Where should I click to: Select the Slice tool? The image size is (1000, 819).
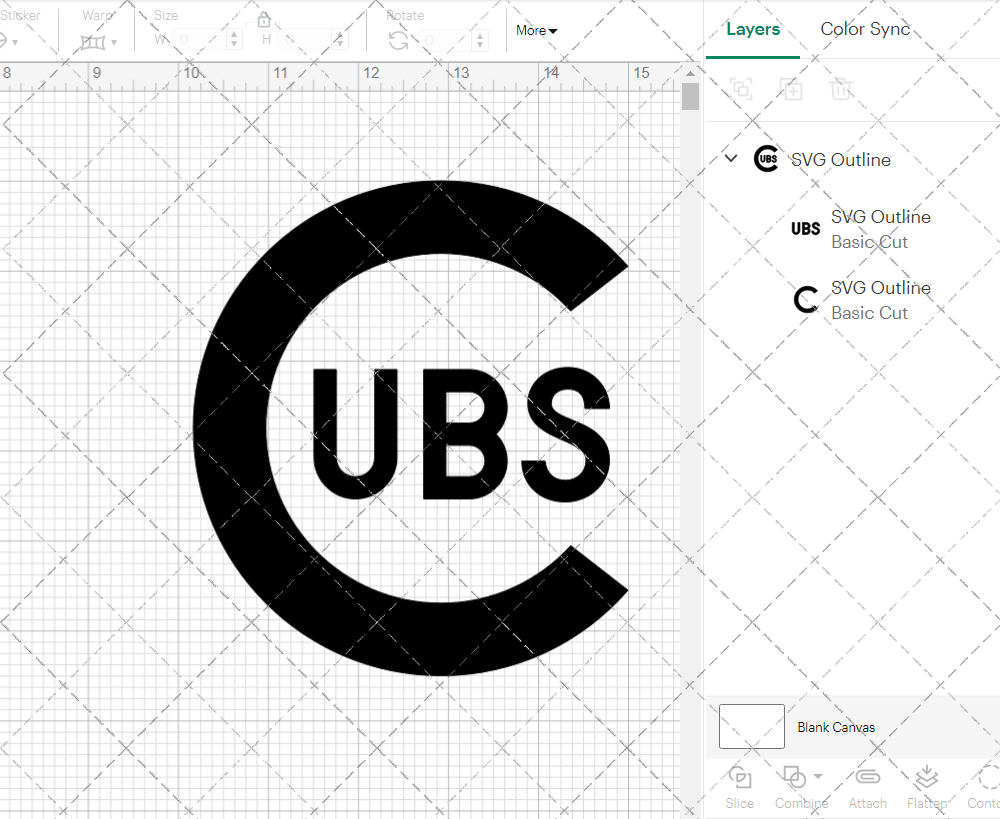(x=739, y=788)
